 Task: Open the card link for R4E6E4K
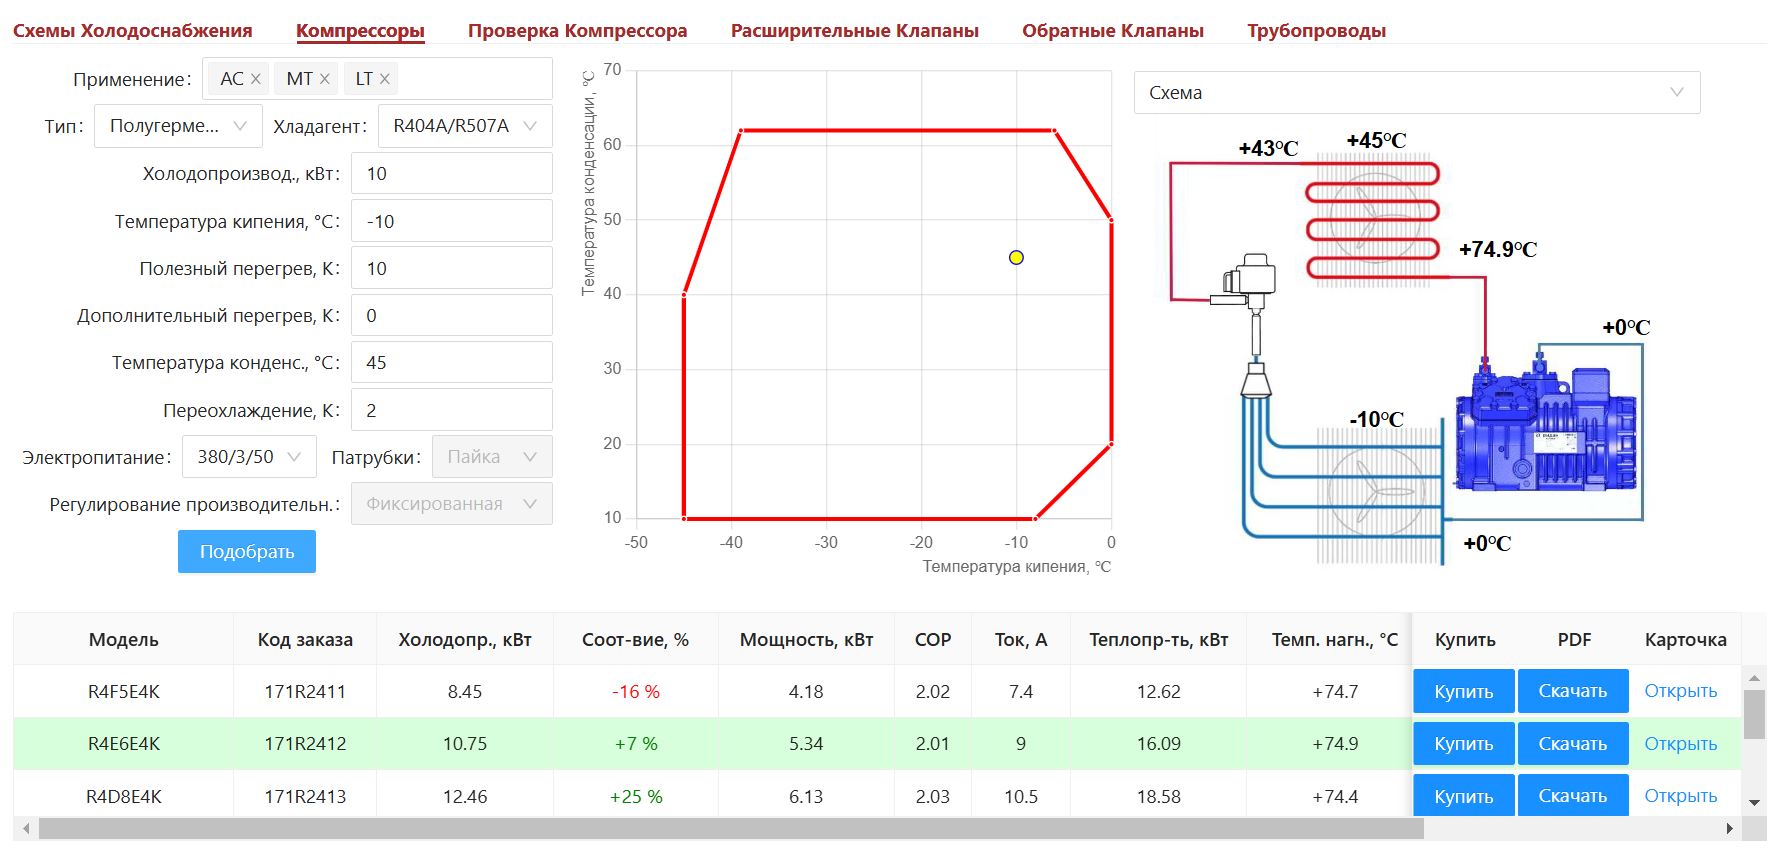pyautogui.click(x=1681, y=744)
